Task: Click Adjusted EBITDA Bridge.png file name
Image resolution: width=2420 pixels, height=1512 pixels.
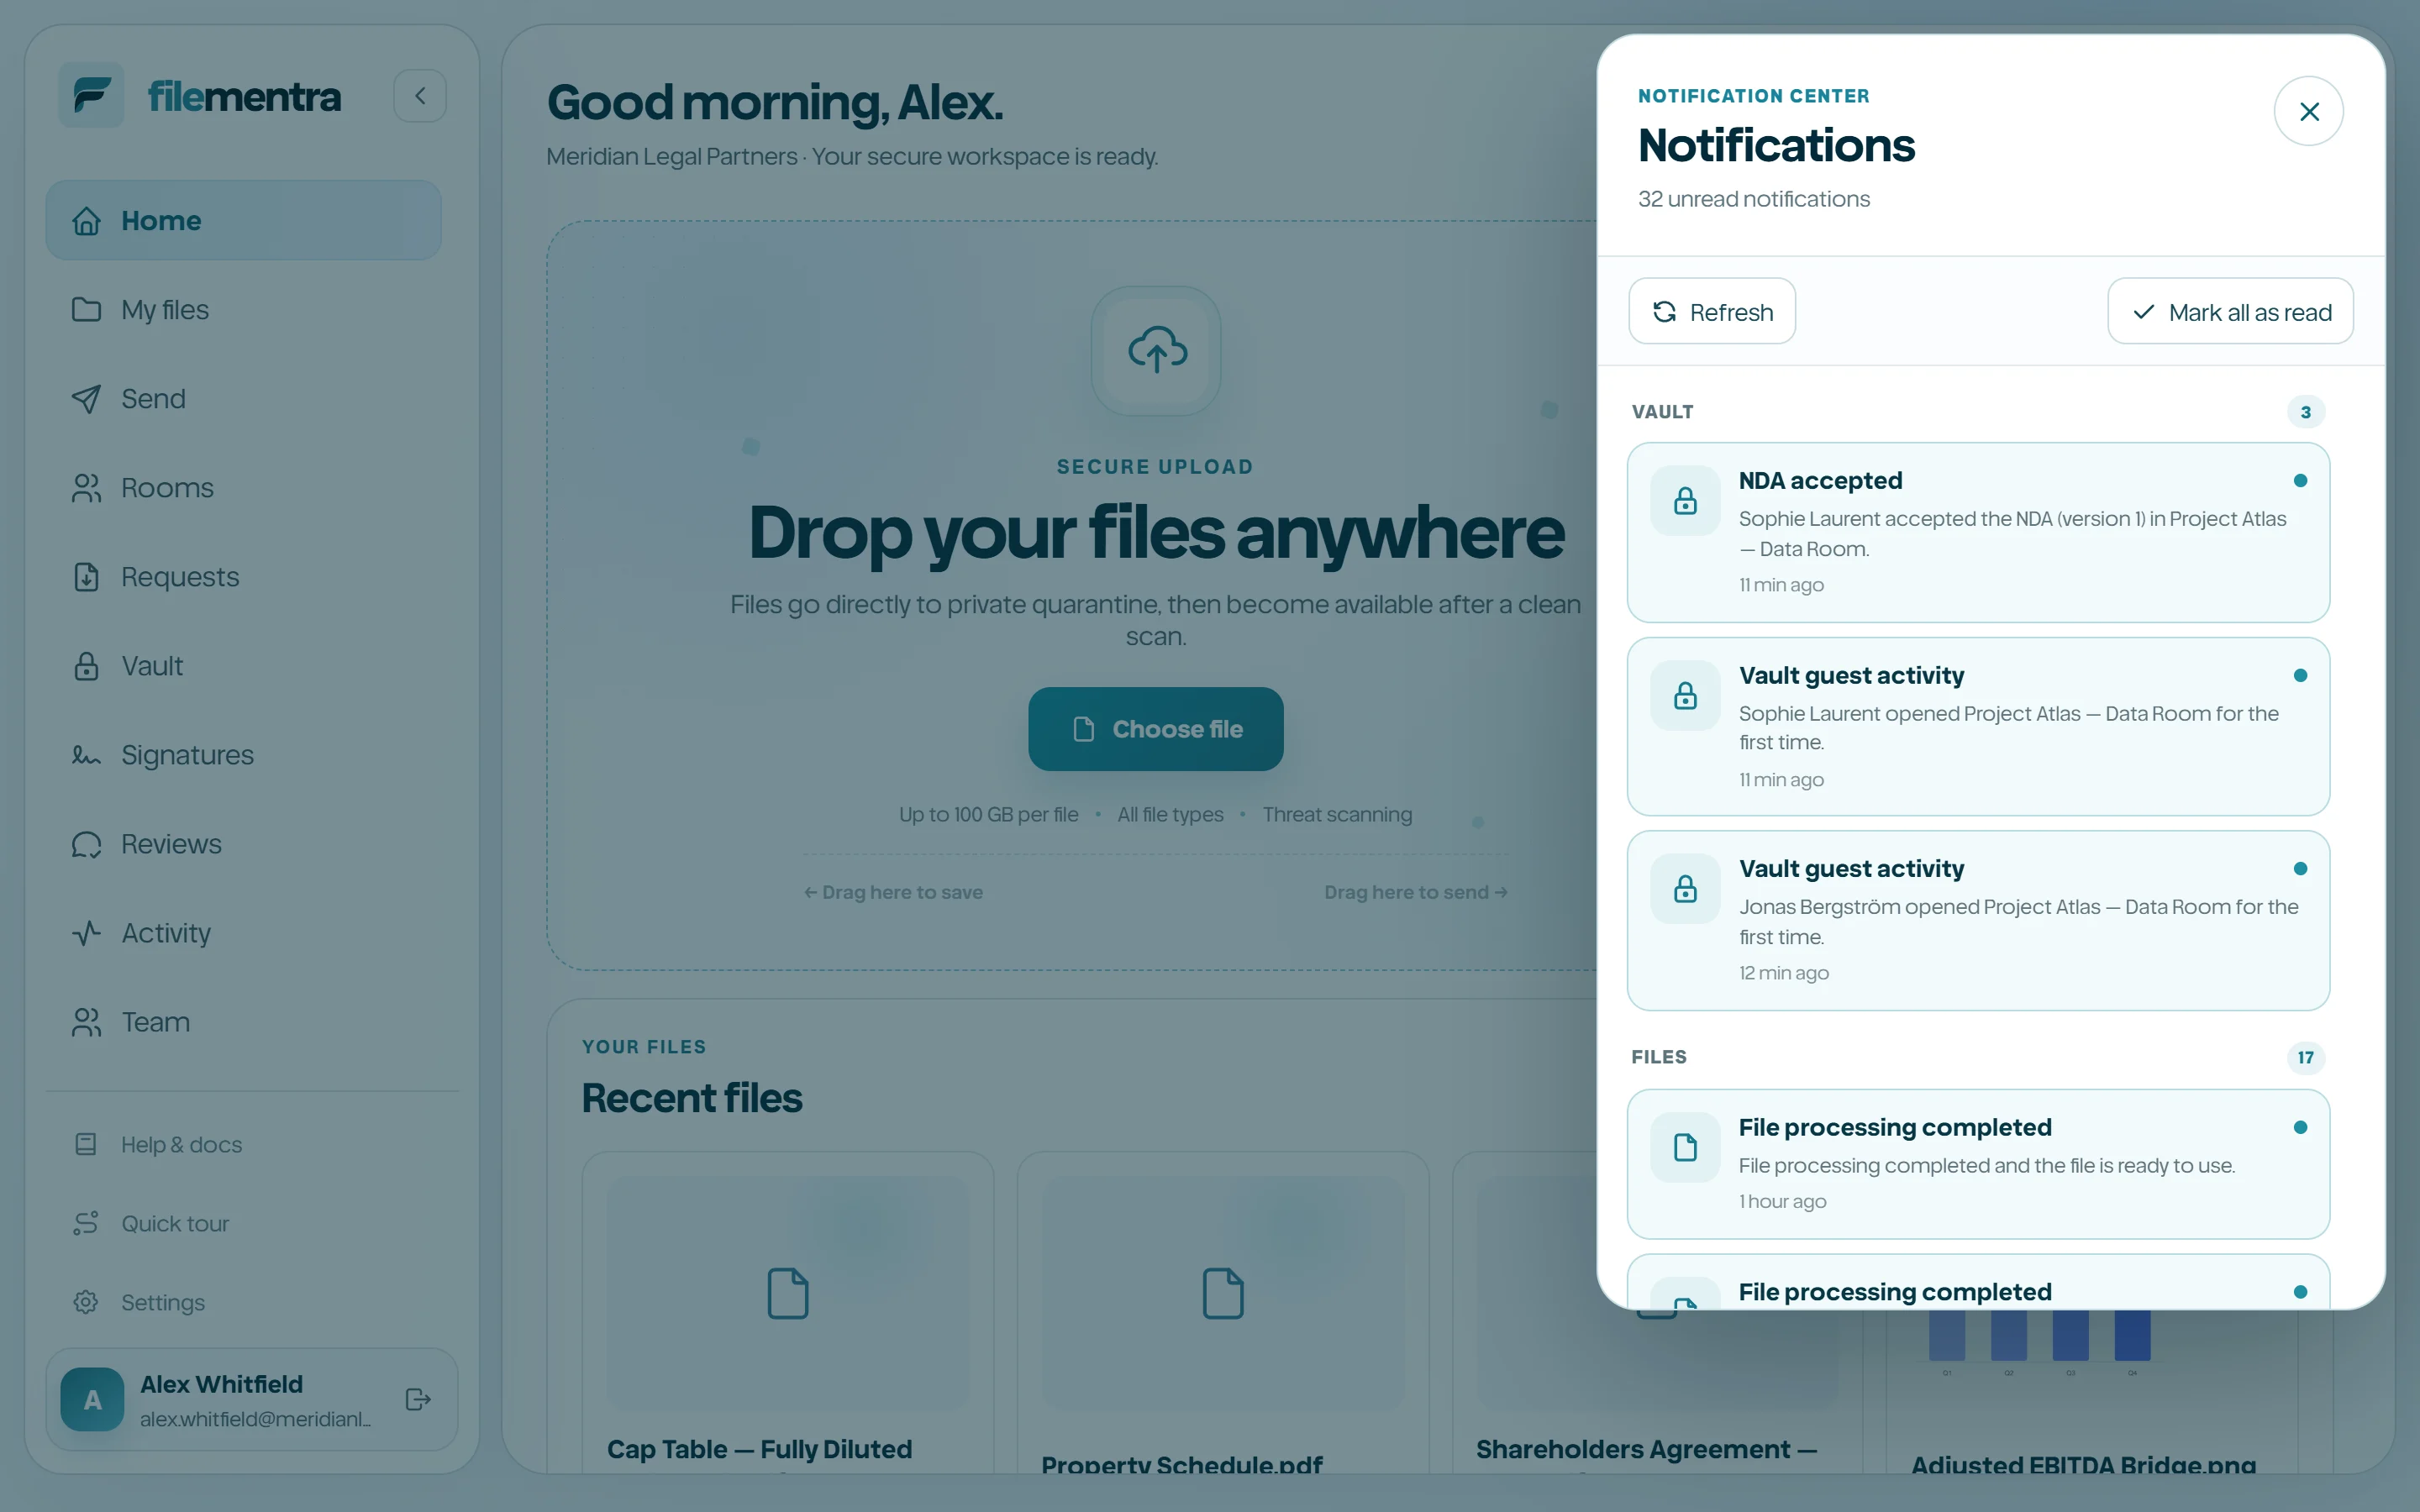Action: (x=2083, y=1464)
